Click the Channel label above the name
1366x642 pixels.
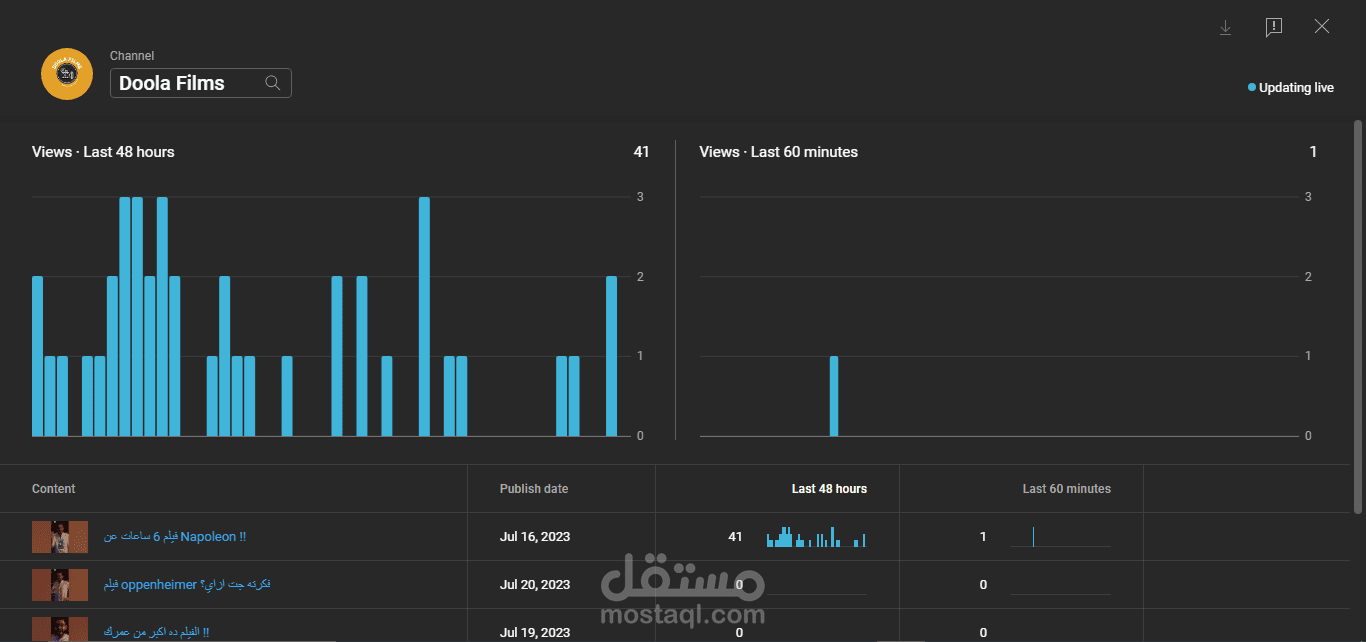pyautogui.click(x=132, y=56)
